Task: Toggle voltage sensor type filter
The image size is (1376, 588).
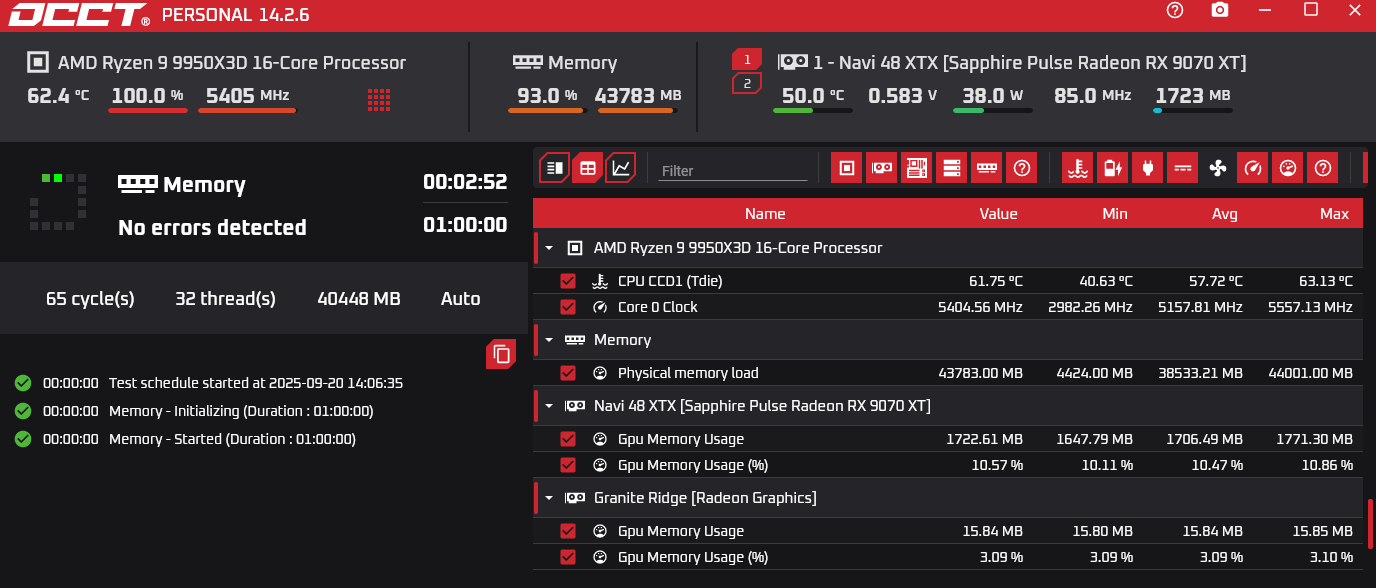Action: [x=1182, y=168]
